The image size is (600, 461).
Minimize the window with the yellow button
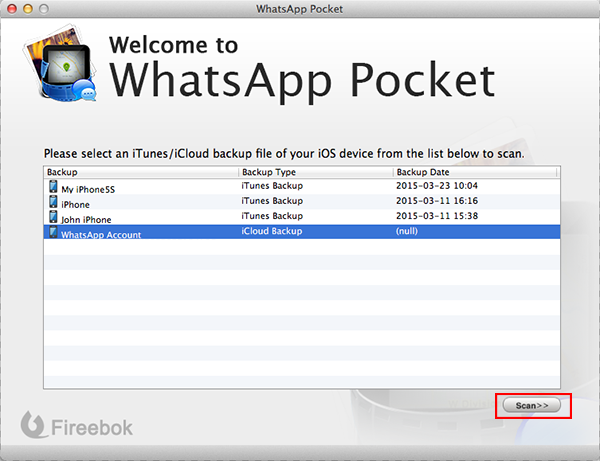(x=28, y=8)
